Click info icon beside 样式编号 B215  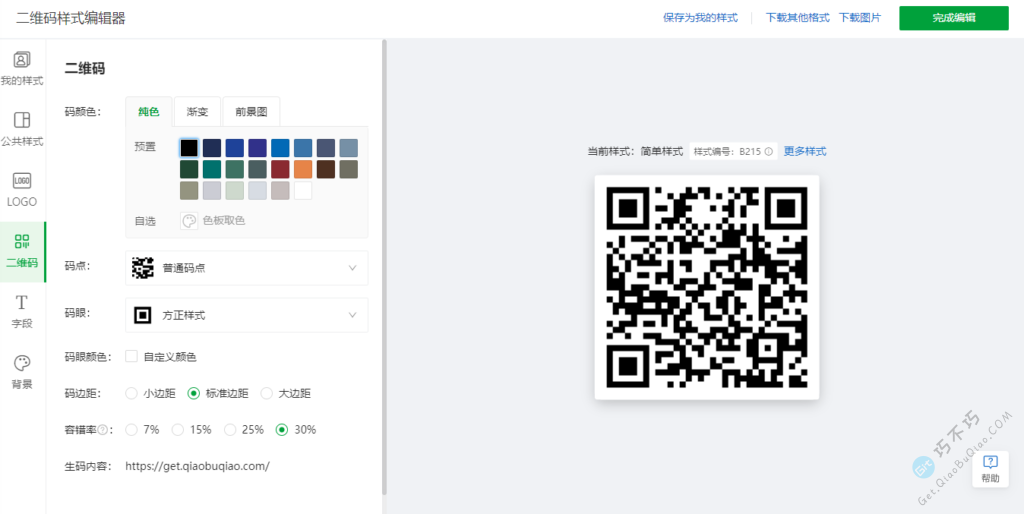(x=769, y=152)
